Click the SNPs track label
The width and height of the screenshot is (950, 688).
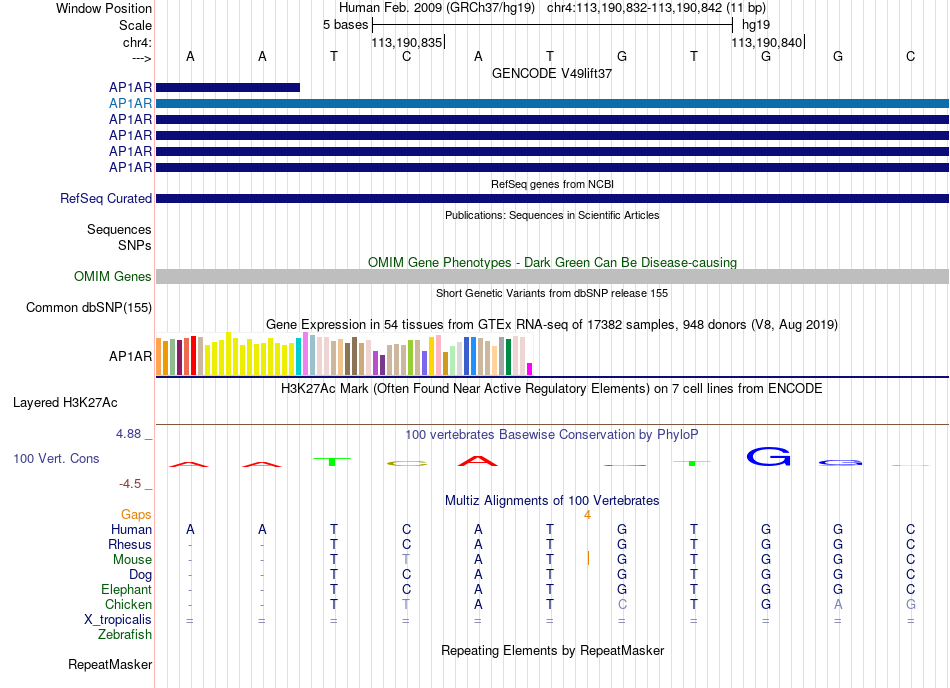pyautogui.click(x=135, y=245)
